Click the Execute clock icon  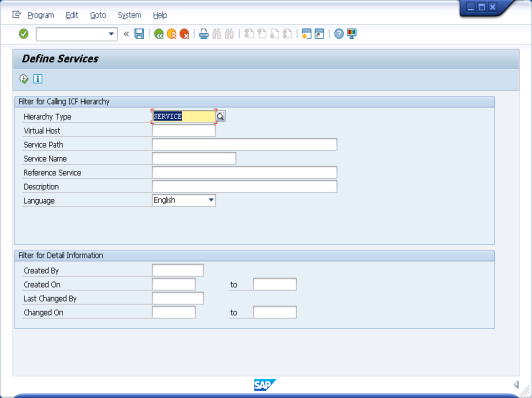[24, 79]
